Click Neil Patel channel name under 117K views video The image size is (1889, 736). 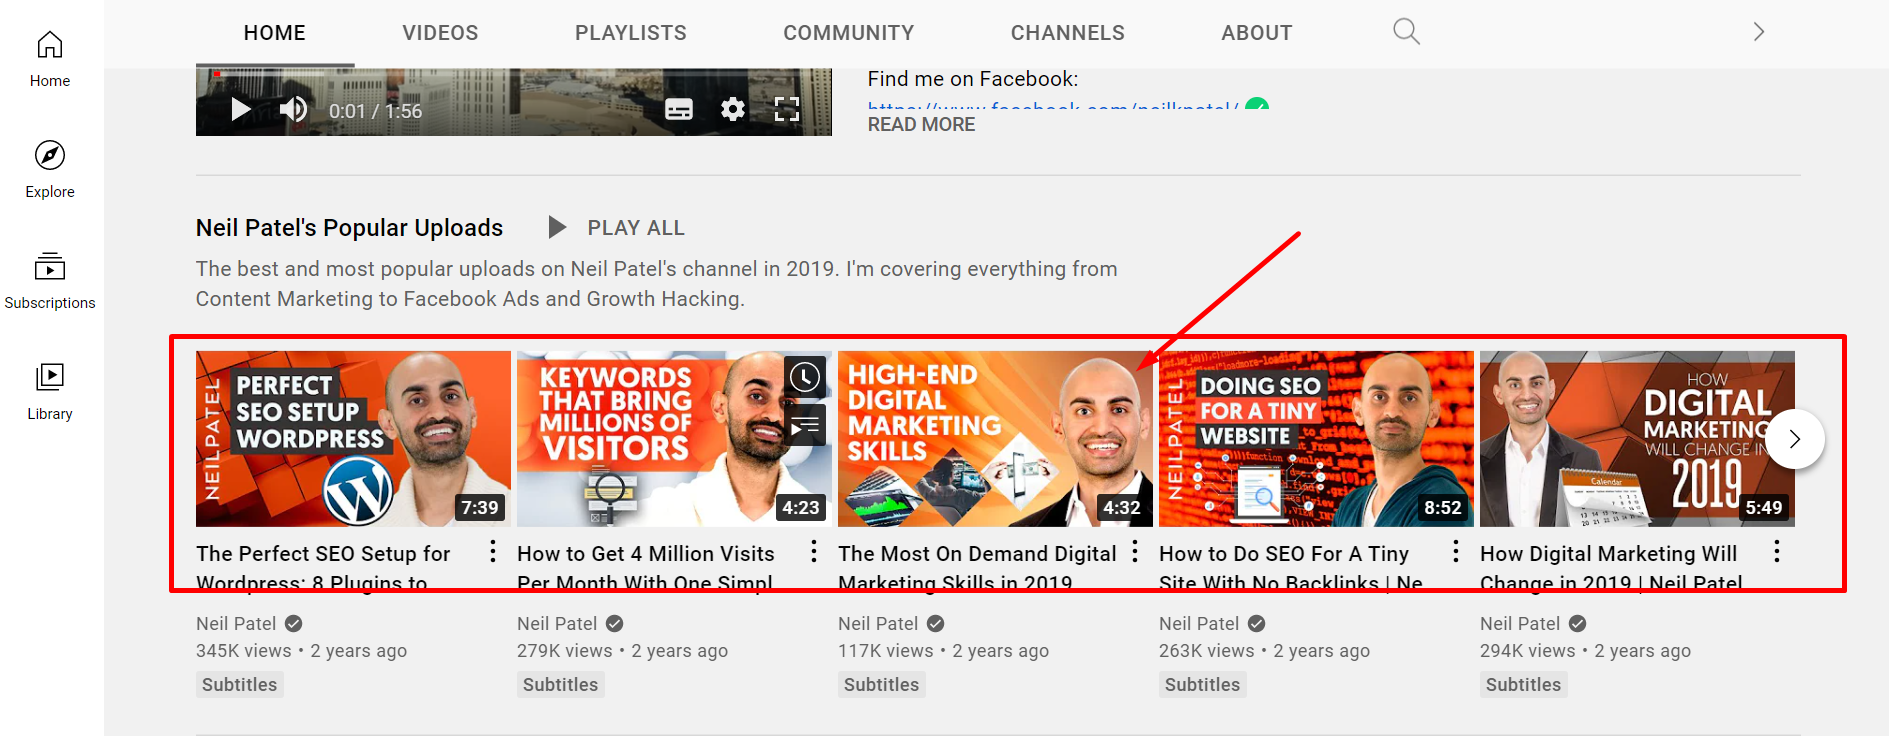tap(878, 624)
